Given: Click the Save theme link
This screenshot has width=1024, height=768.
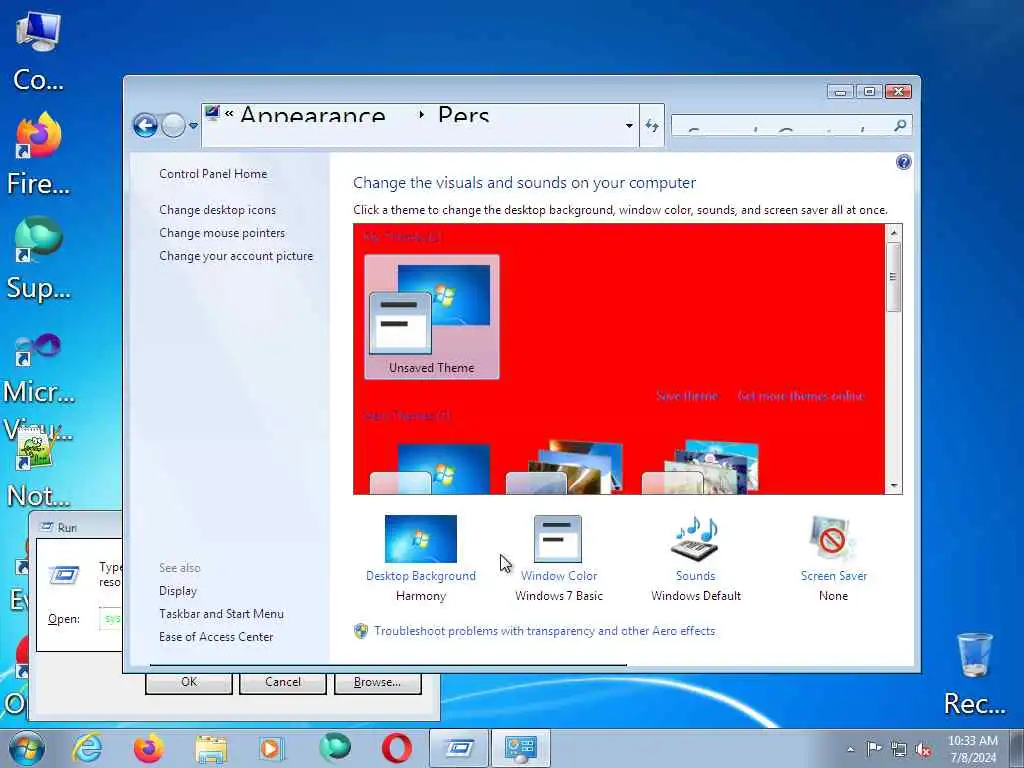Looking at the screenshot, I should click(x=686, y=396).
